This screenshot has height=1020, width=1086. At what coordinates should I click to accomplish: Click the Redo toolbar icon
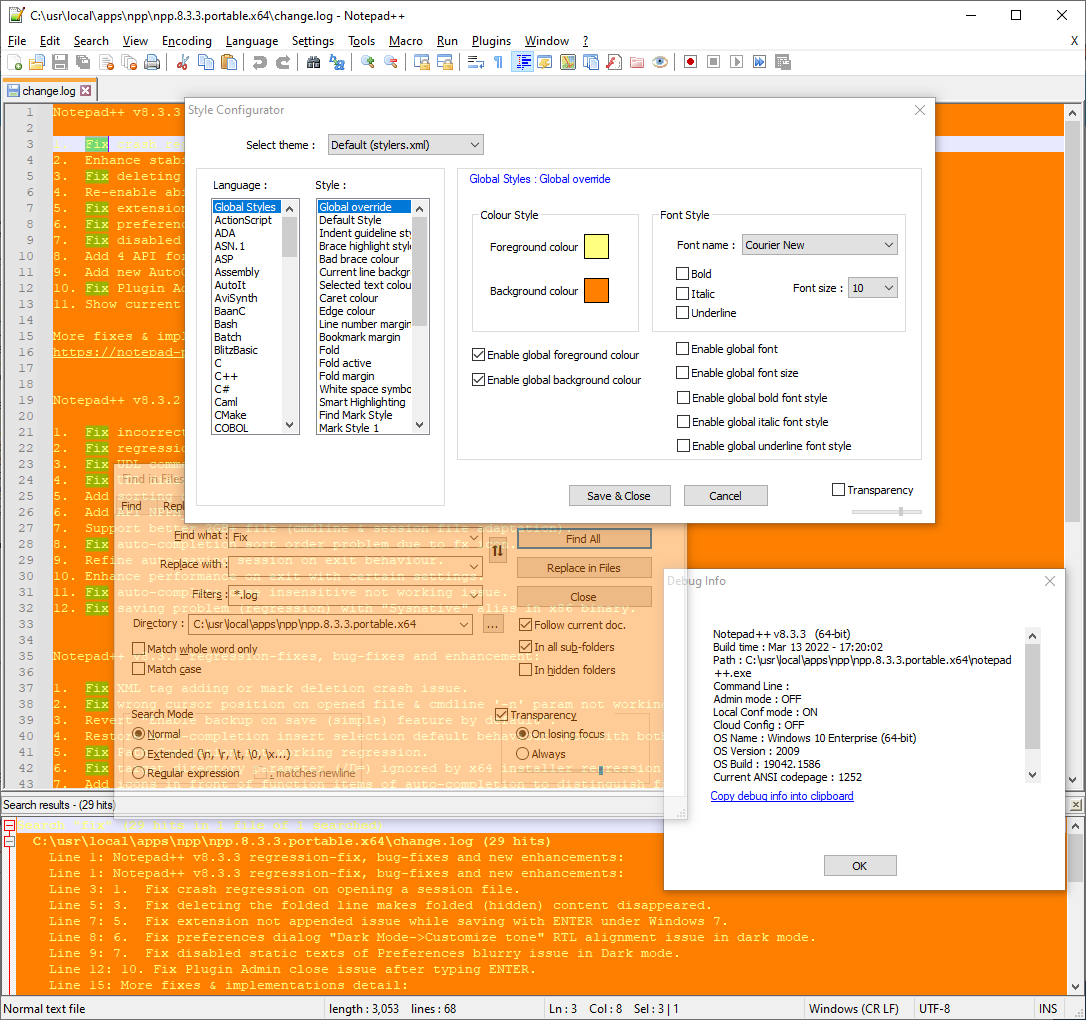(283, 62)
